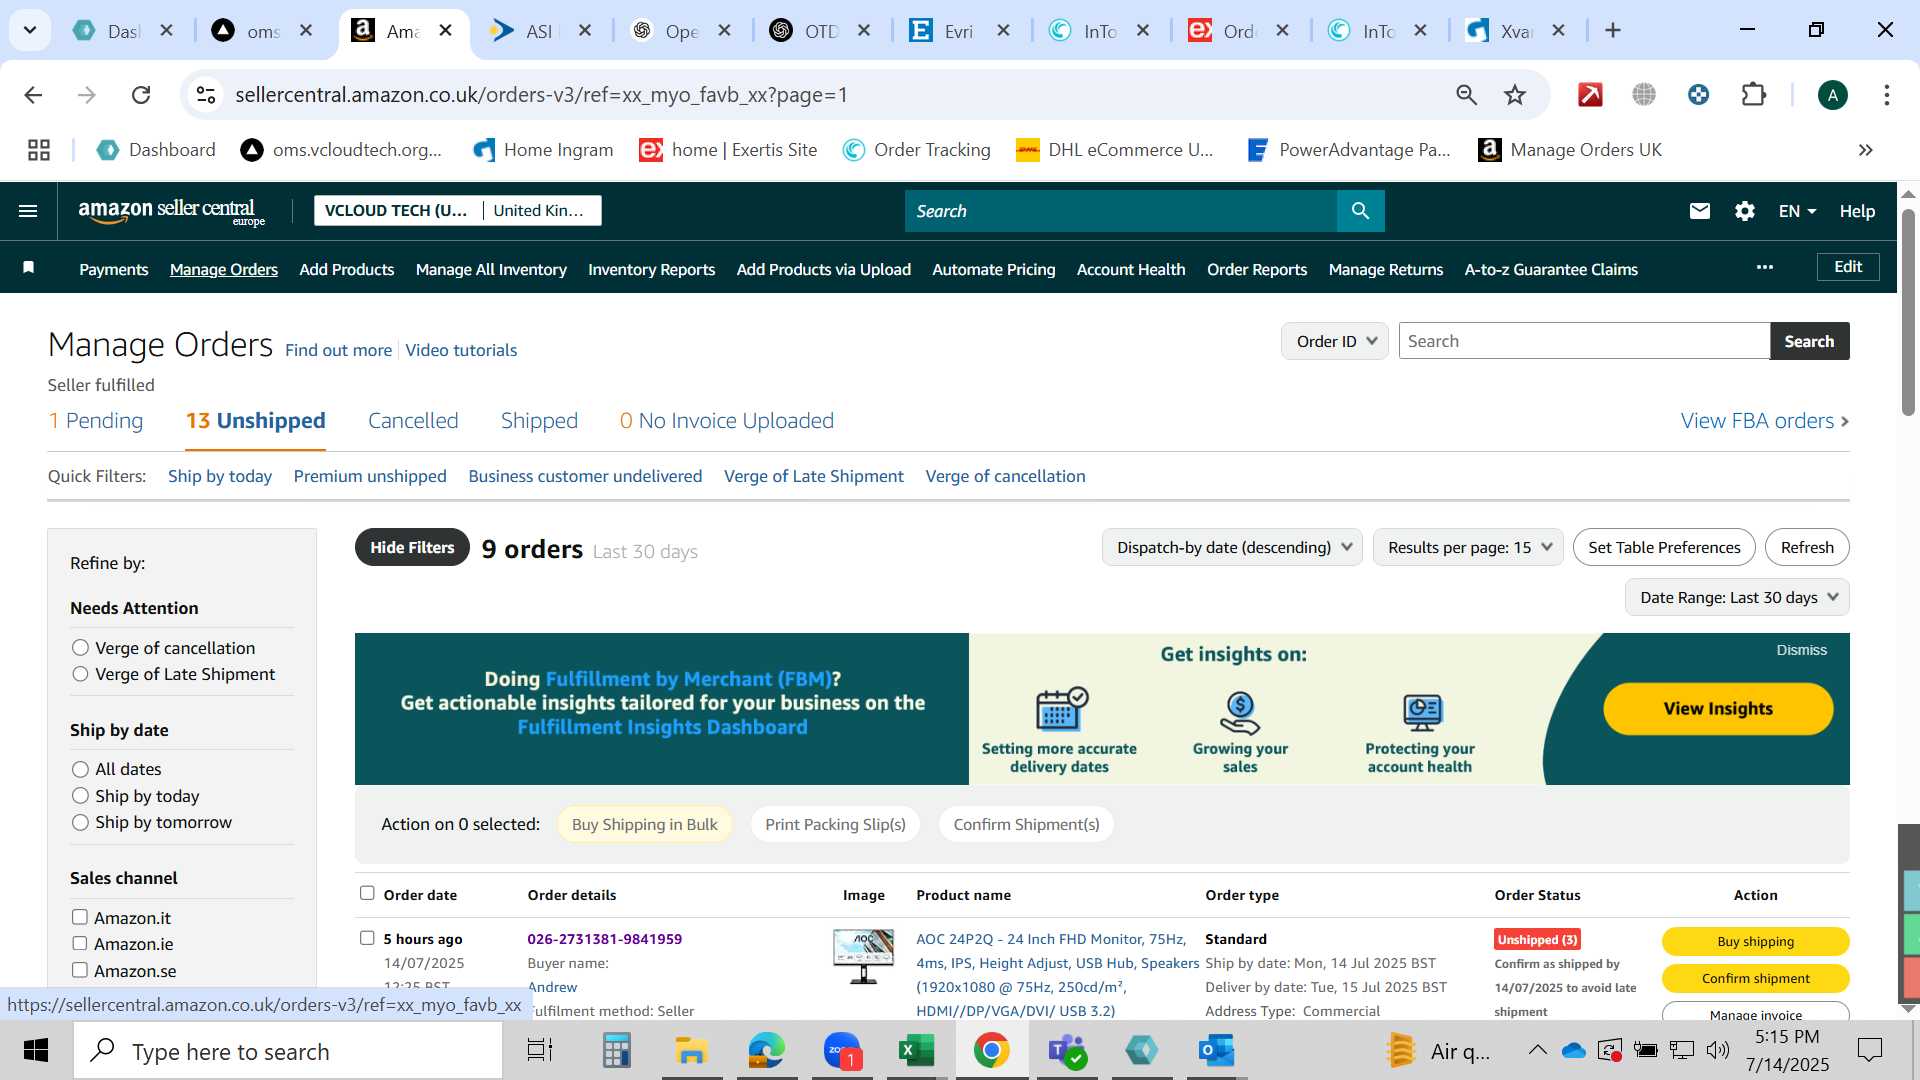Viewport: 1920px width, 1080px height.
Task: Click the order search input field
Action: click(1584, 341)
